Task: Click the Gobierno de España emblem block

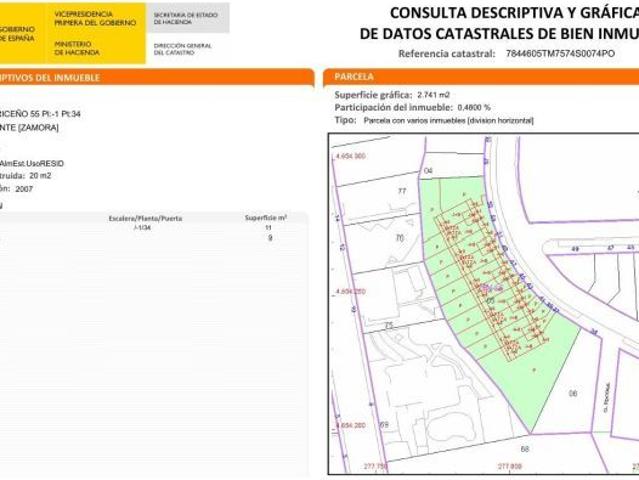Action: click(x=20, y=33)
